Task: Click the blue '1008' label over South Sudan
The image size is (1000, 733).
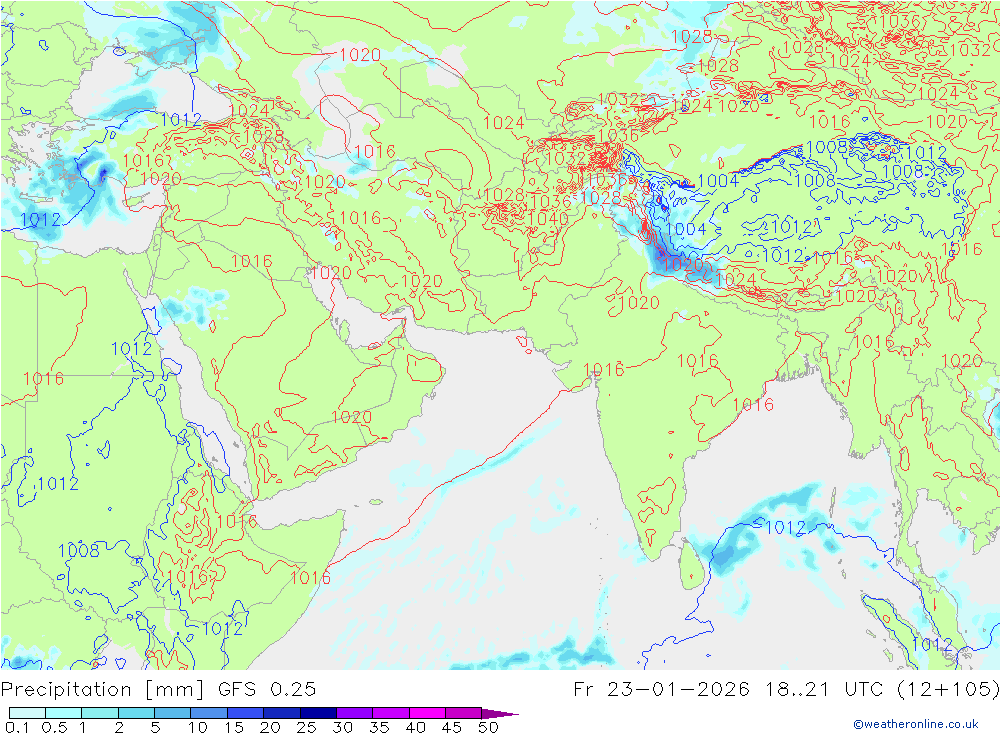Action: click(x=79, y=550)
